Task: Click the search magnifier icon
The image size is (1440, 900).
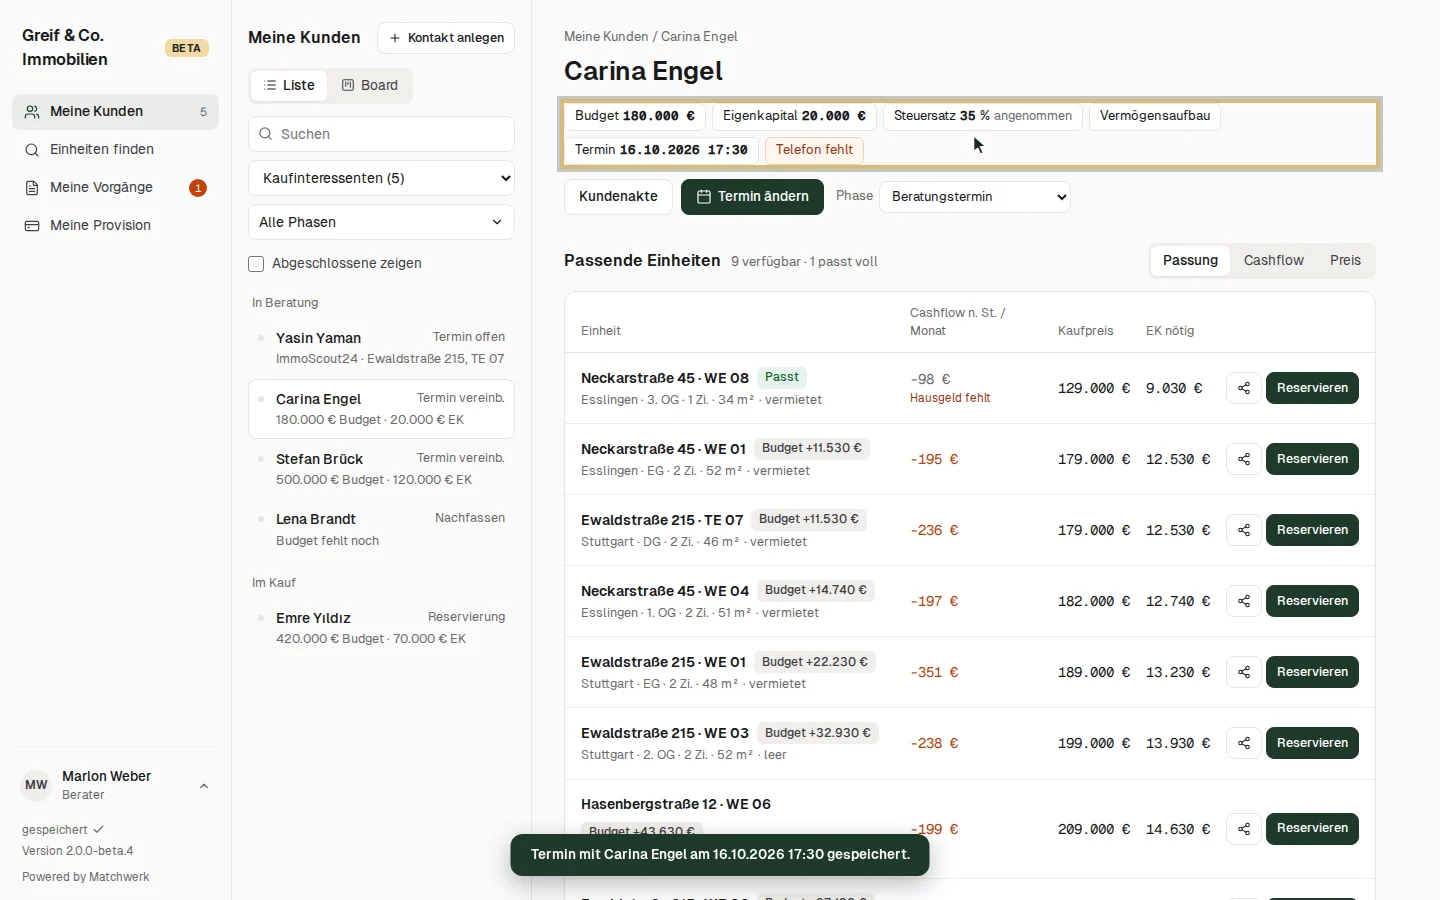Action: pos(266,134)
